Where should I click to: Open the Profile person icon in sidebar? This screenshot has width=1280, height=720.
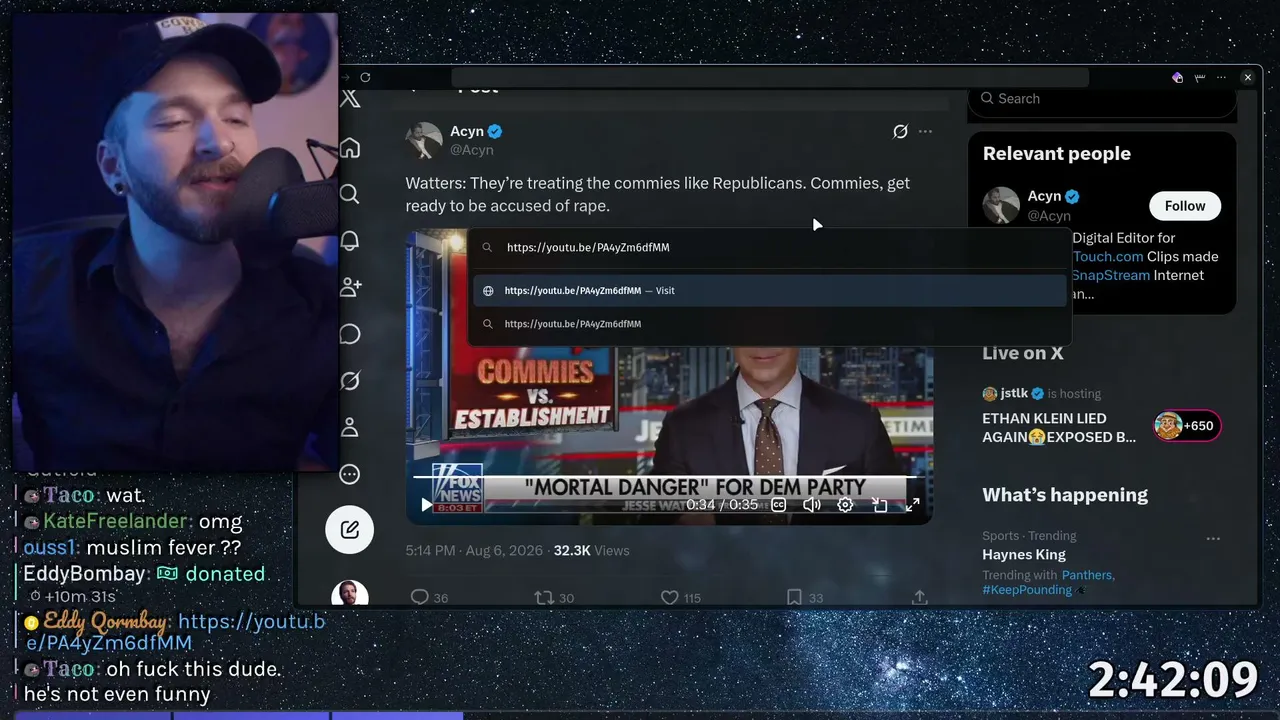pos(350,427)
